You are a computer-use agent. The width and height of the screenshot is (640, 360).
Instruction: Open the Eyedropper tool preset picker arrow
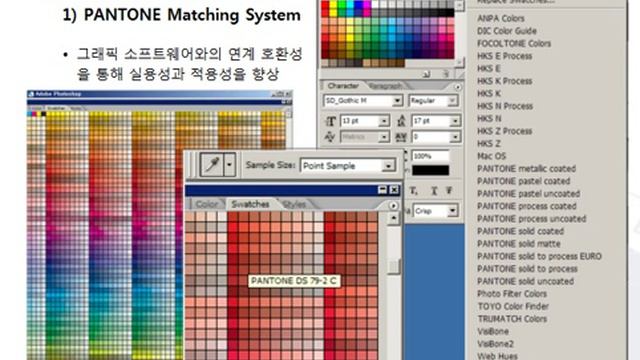[229, 165]
